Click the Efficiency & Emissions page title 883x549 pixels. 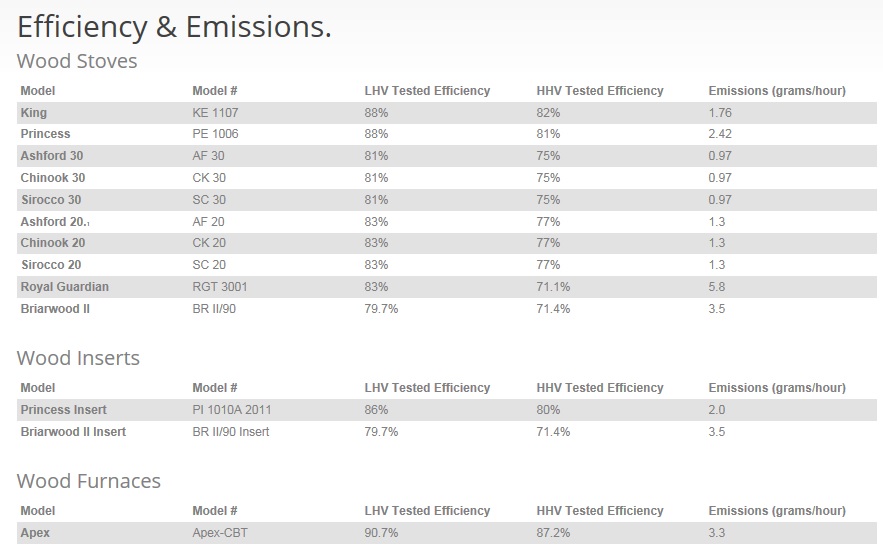[x=175, y=27]
